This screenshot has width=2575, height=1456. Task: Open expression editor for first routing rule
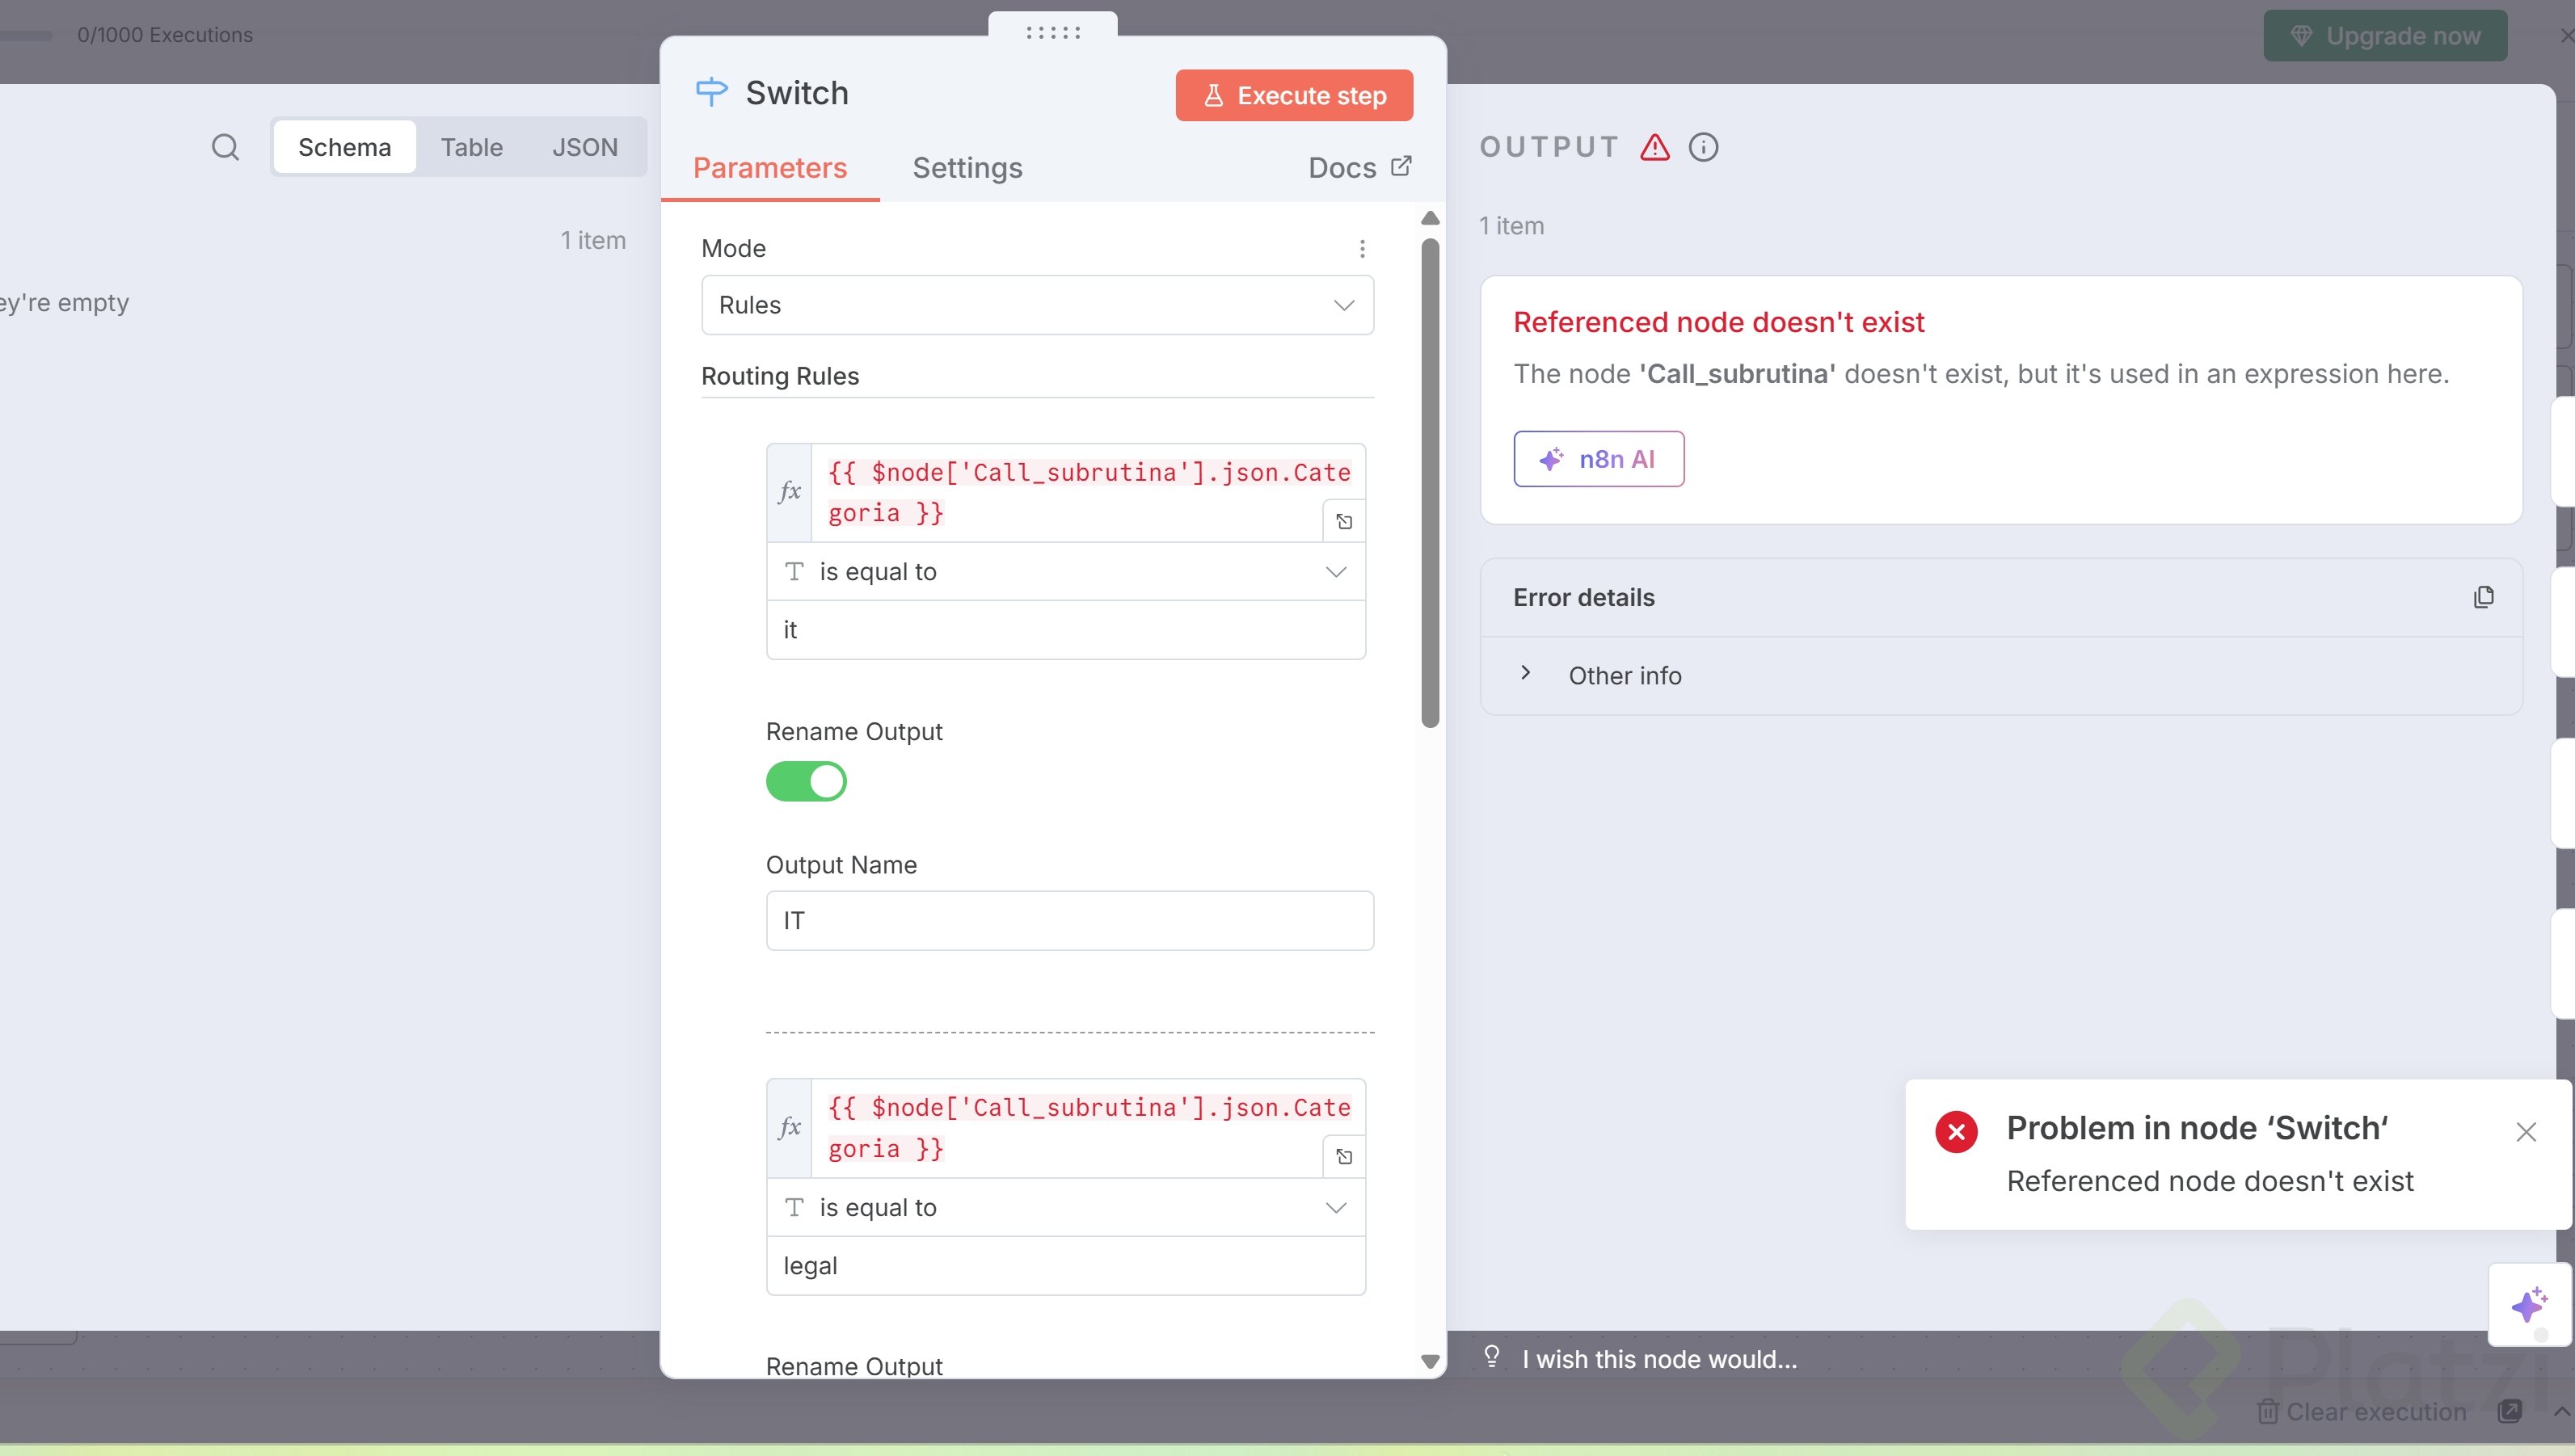[1344, 521]
